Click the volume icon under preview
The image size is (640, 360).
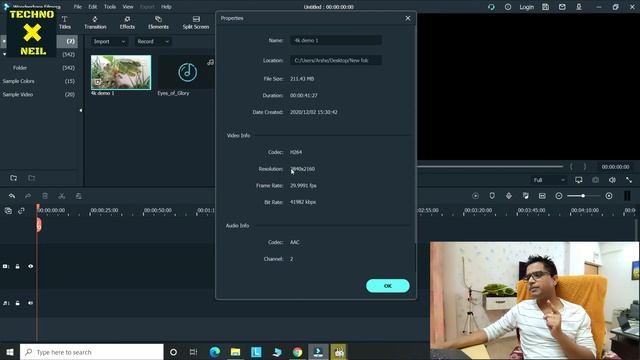click(x=612, y=180)
